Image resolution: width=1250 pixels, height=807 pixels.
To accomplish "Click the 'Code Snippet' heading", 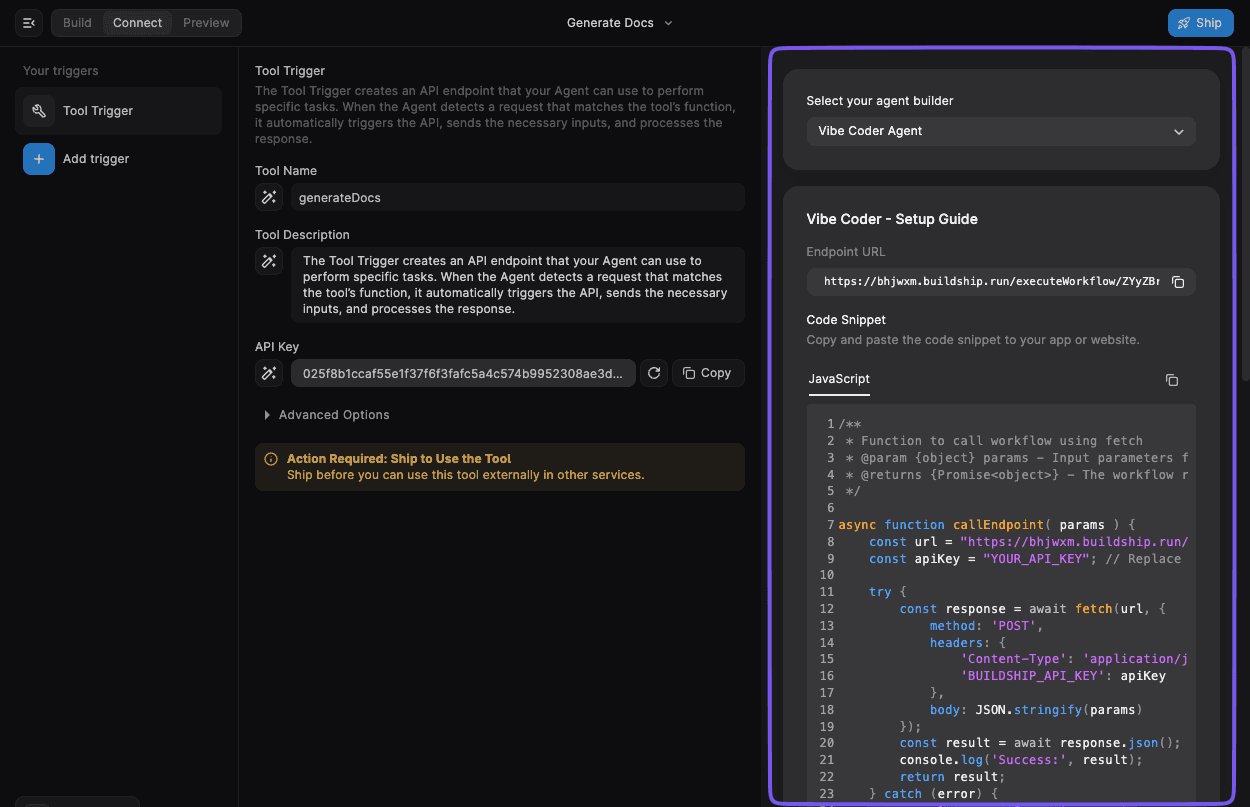I will (x=846, y=320).
